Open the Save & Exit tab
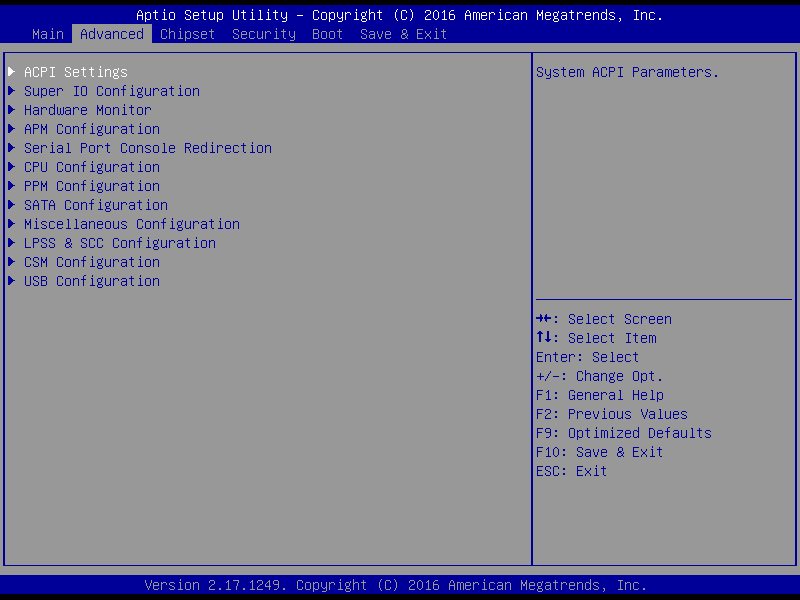 point(403,34)
